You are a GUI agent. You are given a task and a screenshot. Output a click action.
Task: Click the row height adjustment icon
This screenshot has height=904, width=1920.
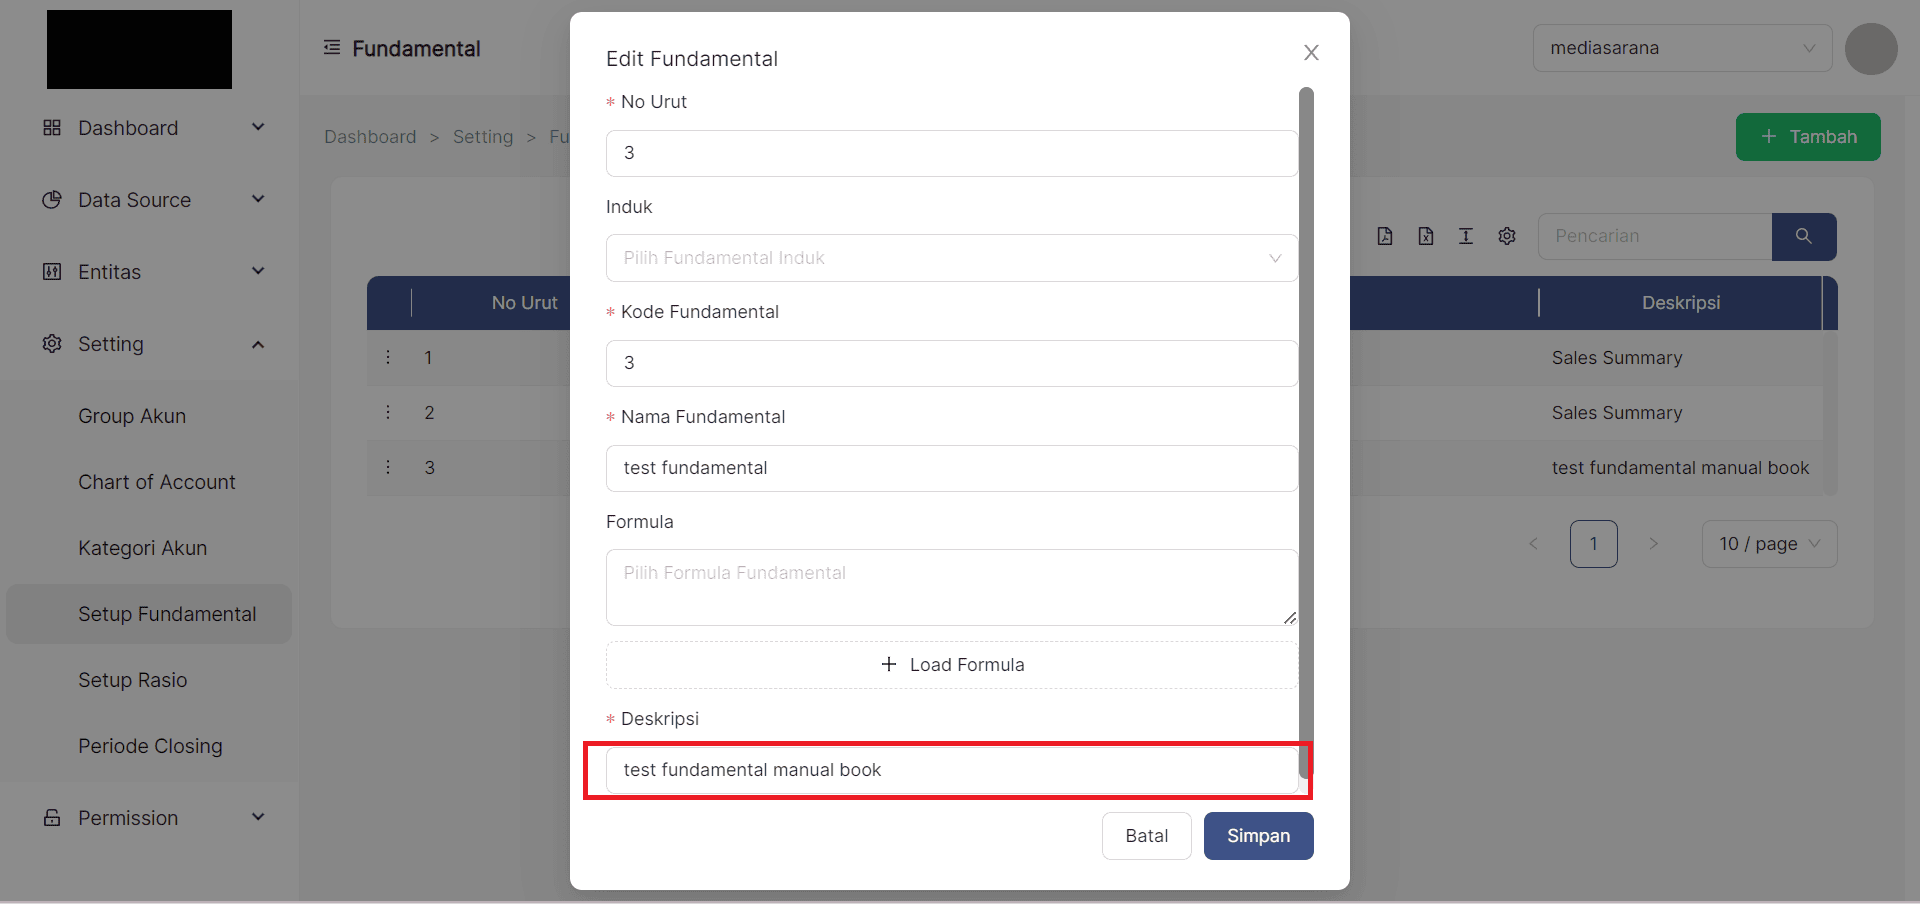1466,236
